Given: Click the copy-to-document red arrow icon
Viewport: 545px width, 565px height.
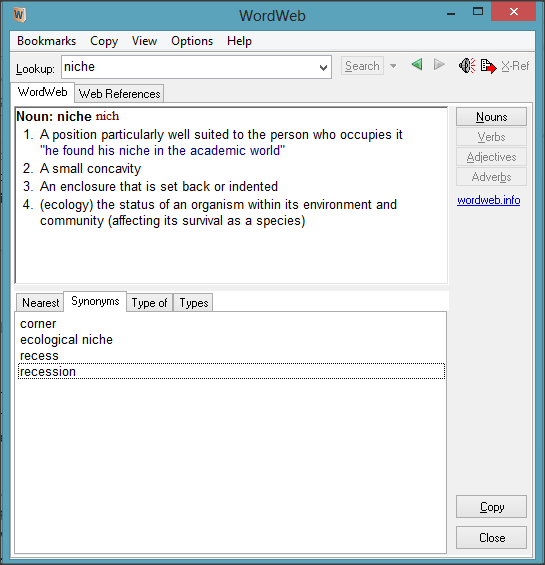Looking at the screenshot, I should tap(488, 66).
